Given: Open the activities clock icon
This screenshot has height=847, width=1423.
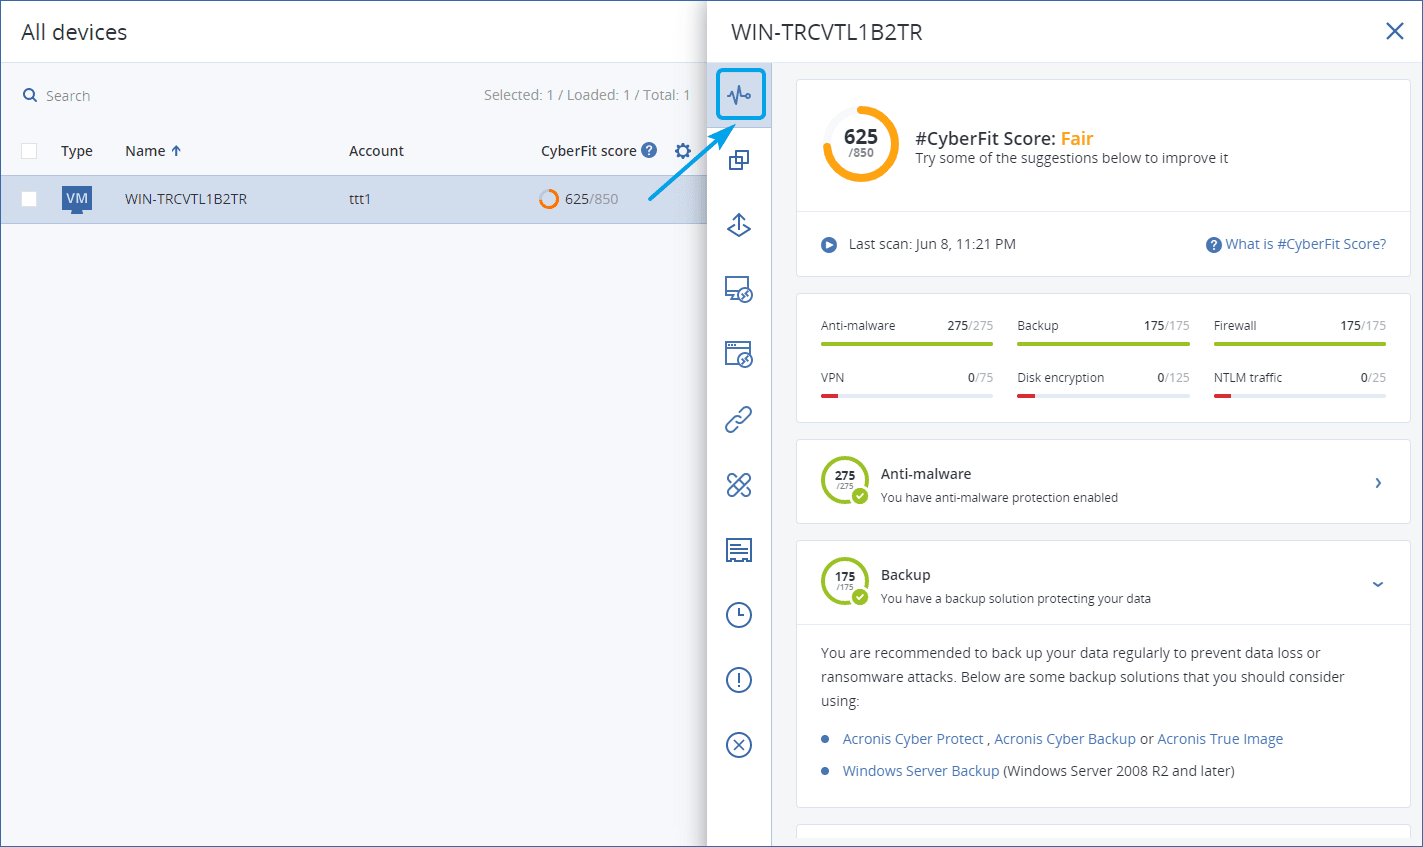Looking at the screenshot, I should click(x=739, y=615).
